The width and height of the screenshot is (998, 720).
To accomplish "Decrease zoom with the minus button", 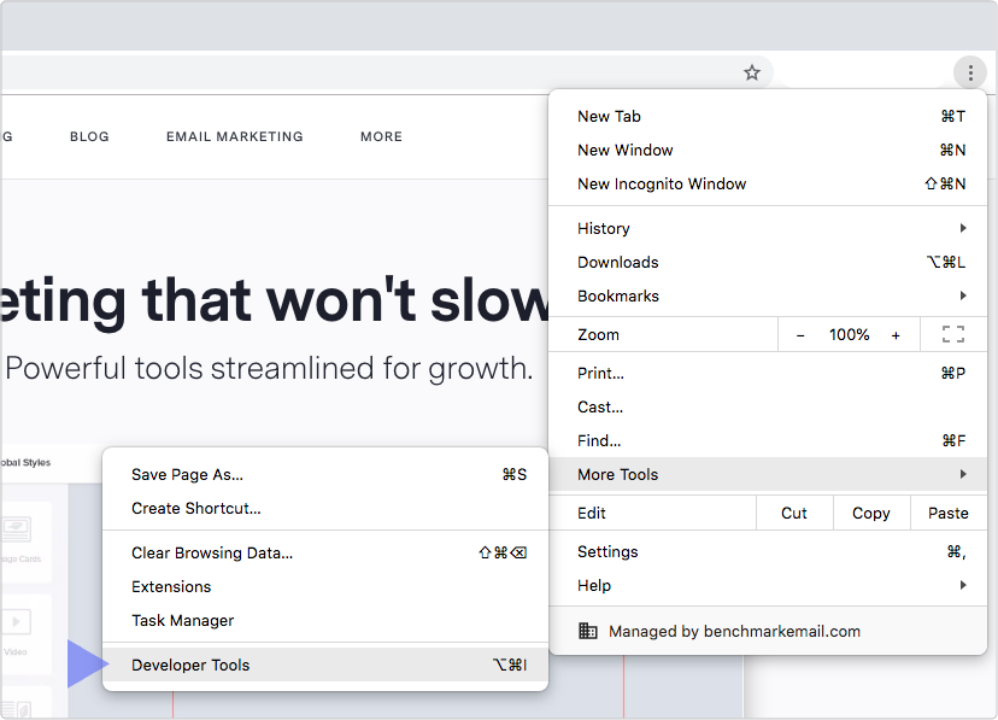I will click(800, 335).
